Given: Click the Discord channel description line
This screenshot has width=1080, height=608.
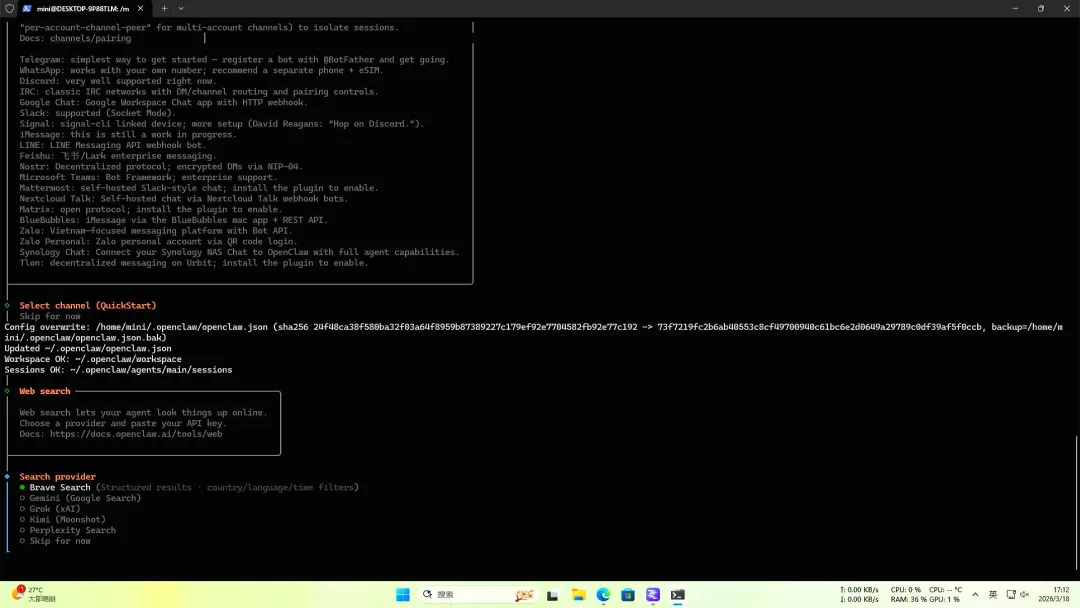Looking at the screenshot, I should tap(118, 81).
